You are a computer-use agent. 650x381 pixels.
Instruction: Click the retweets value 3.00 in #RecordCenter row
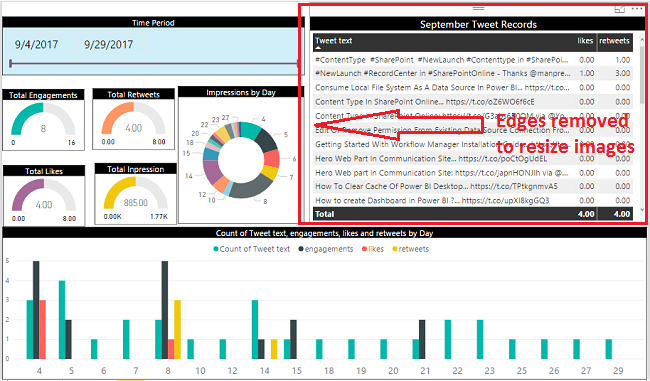pos(623,73)
